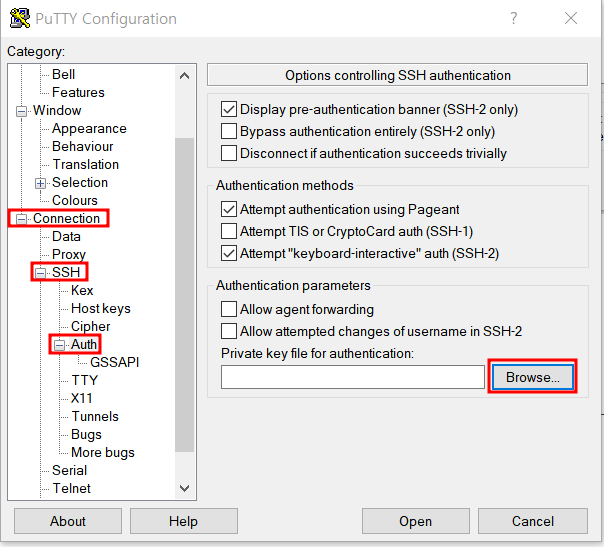The width and height of the screenshot is (604, 547).
Task: Open the Bugs category
Action: coord(86,435)
